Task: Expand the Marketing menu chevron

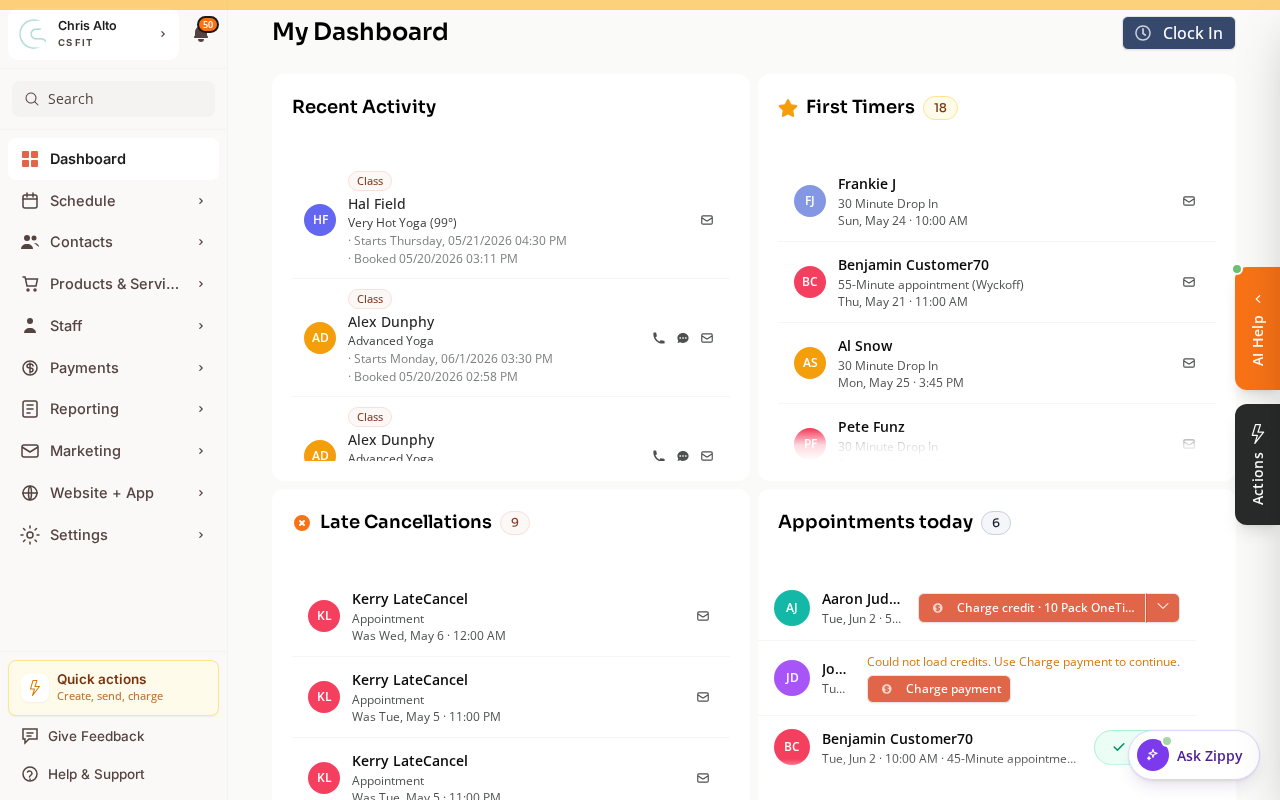Action: (x=201, y=451)
